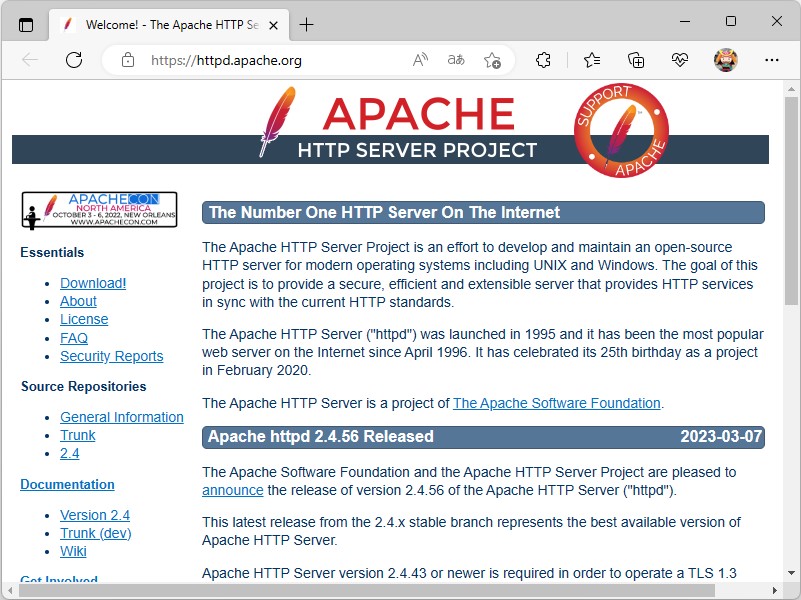This screenshot has height=600, width=801.
Task: View site information via the lock icon
Action: [127, 60]
